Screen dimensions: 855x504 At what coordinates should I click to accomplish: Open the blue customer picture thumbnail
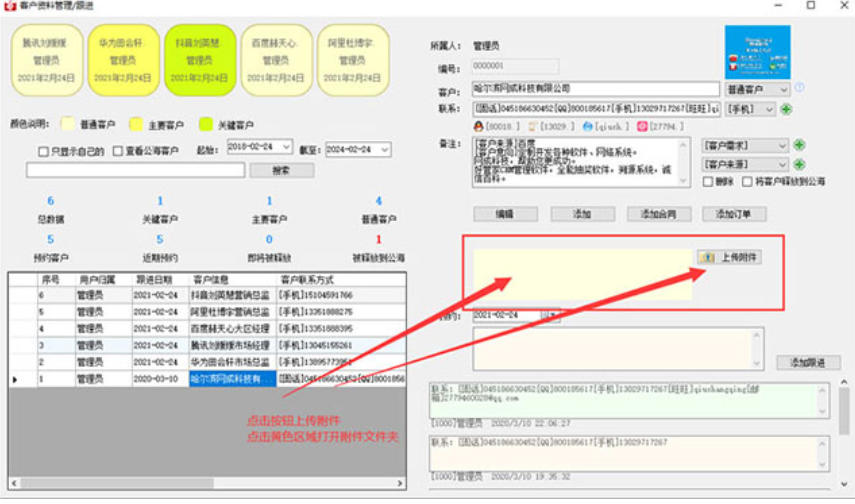(757, 52)
